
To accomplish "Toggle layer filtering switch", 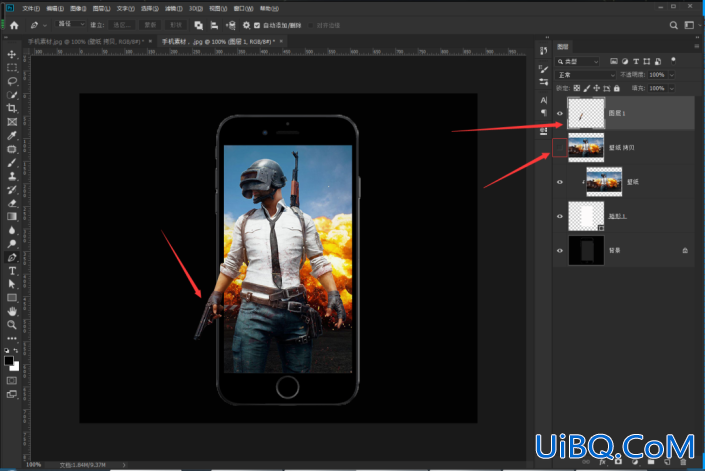I will coord(673,60).
